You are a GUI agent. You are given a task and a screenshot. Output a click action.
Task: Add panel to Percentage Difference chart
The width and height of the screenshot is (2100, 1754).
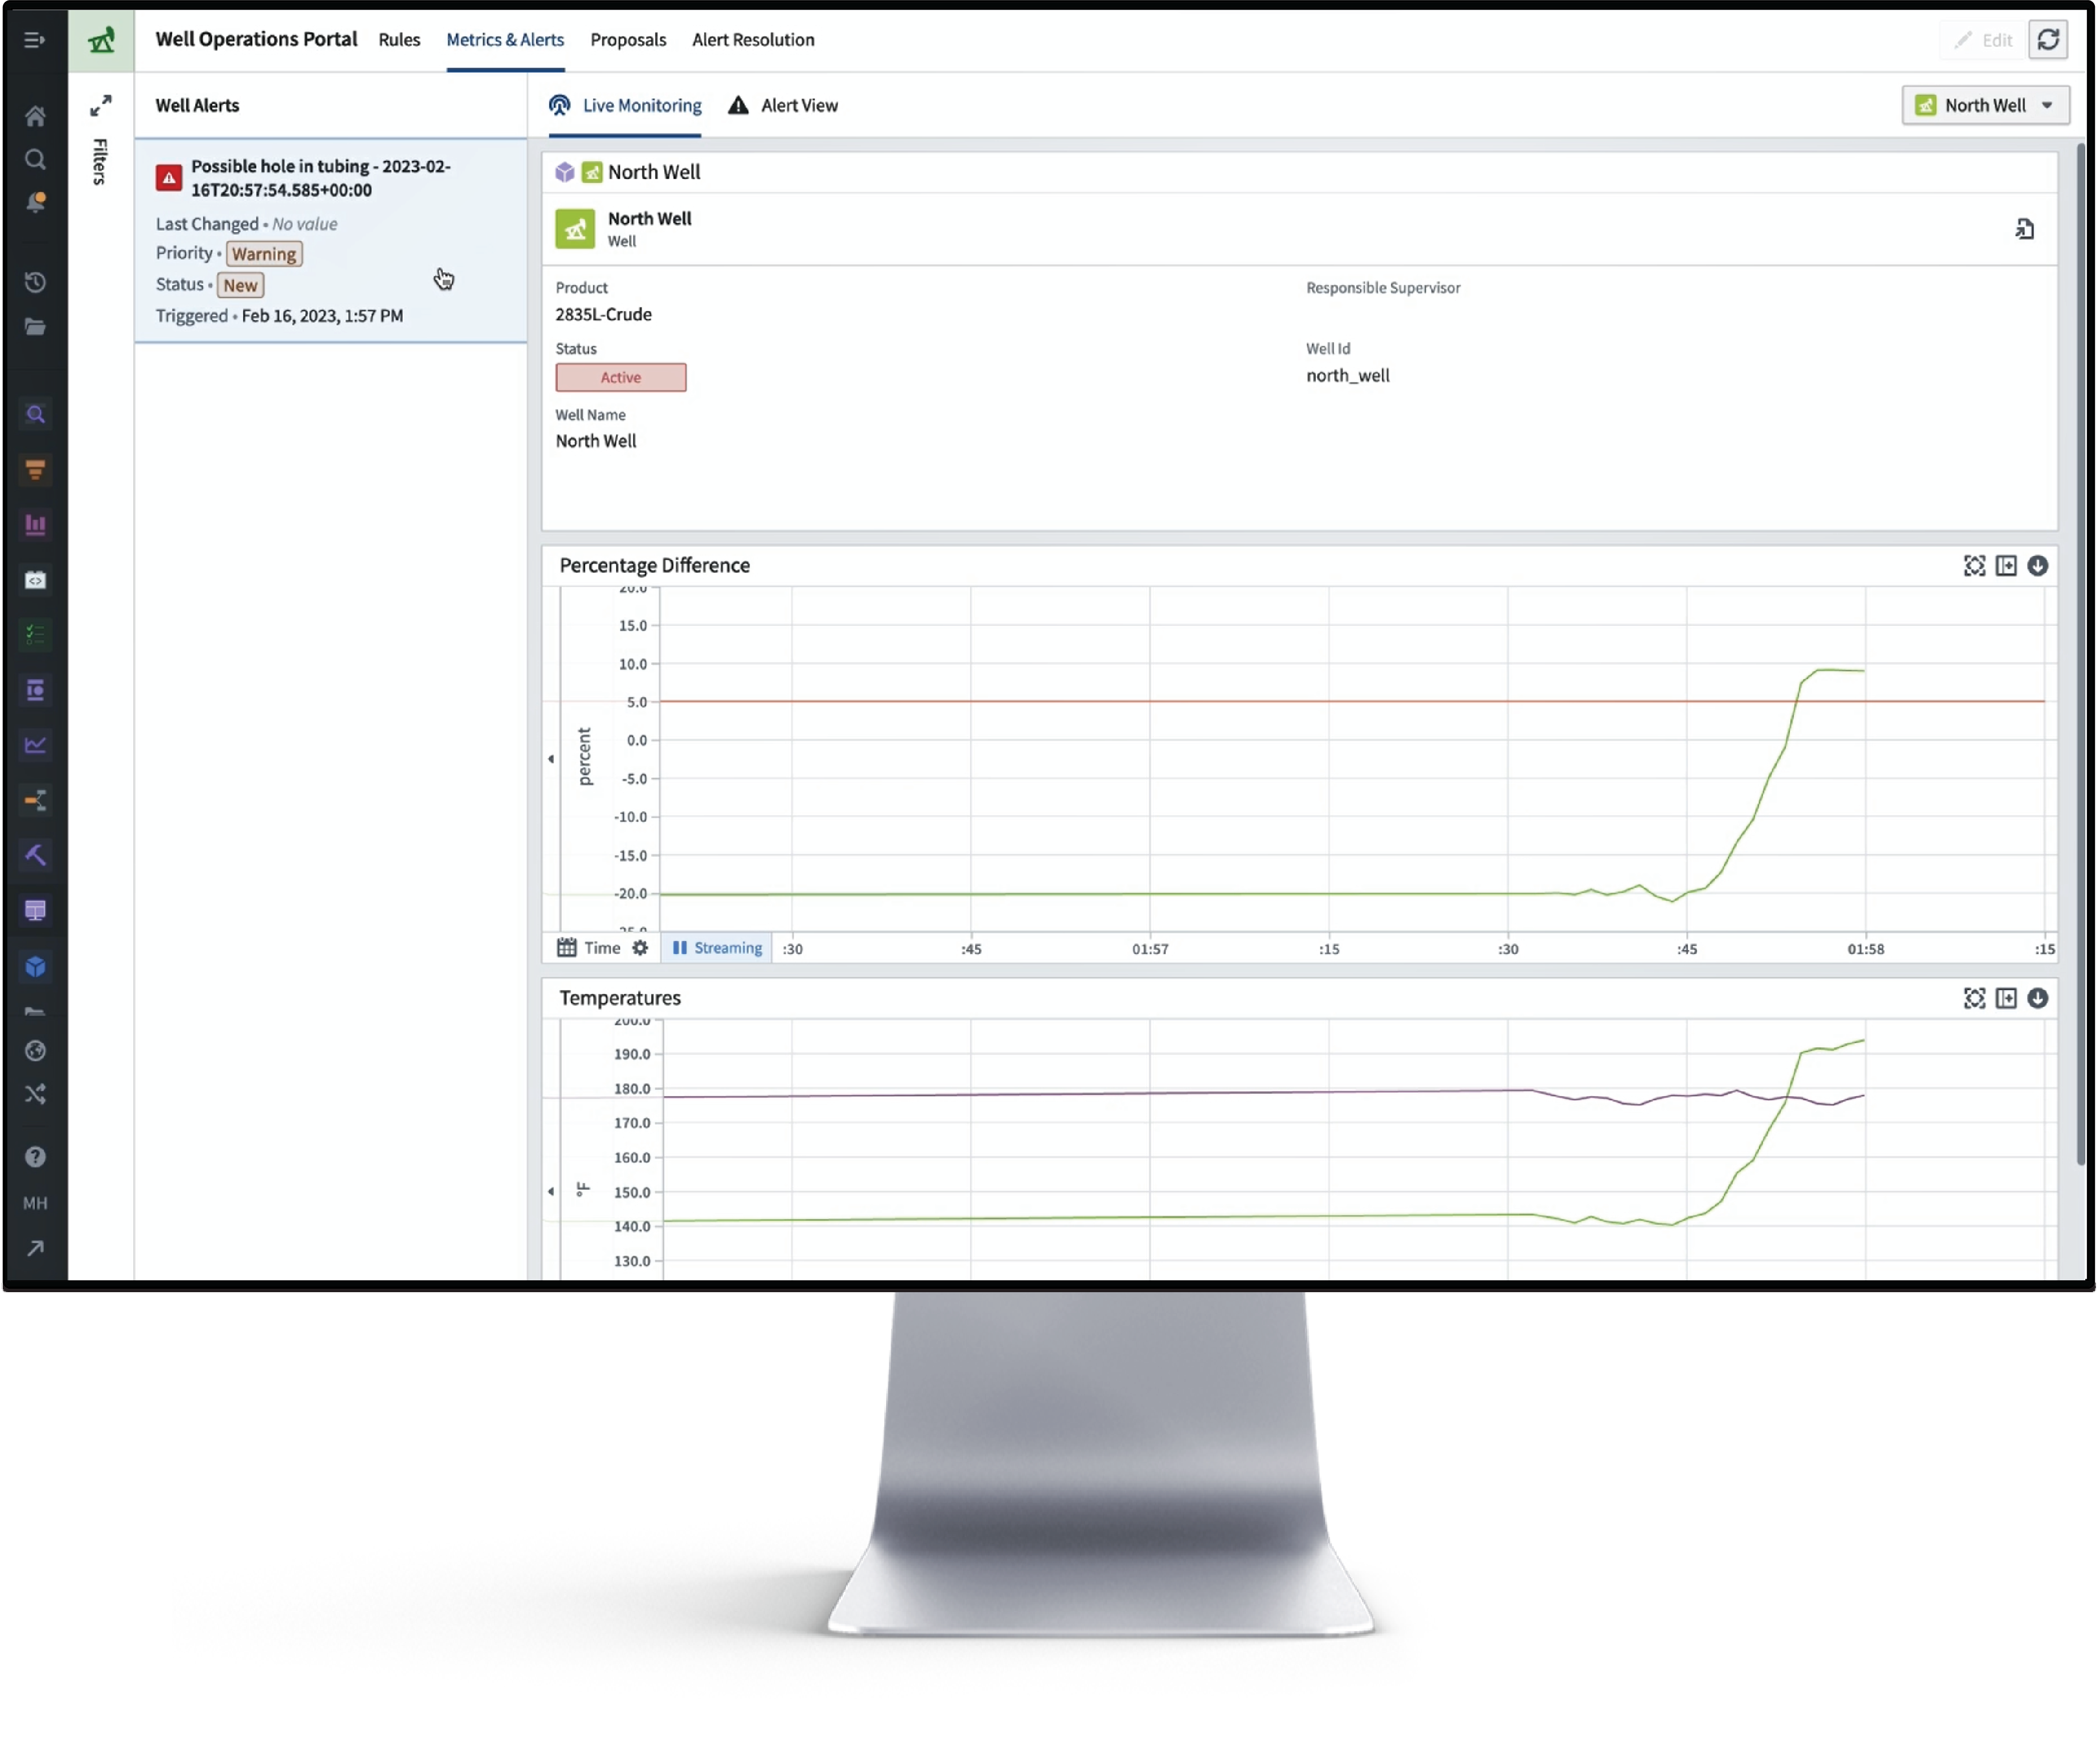[x=2006, y=566]
